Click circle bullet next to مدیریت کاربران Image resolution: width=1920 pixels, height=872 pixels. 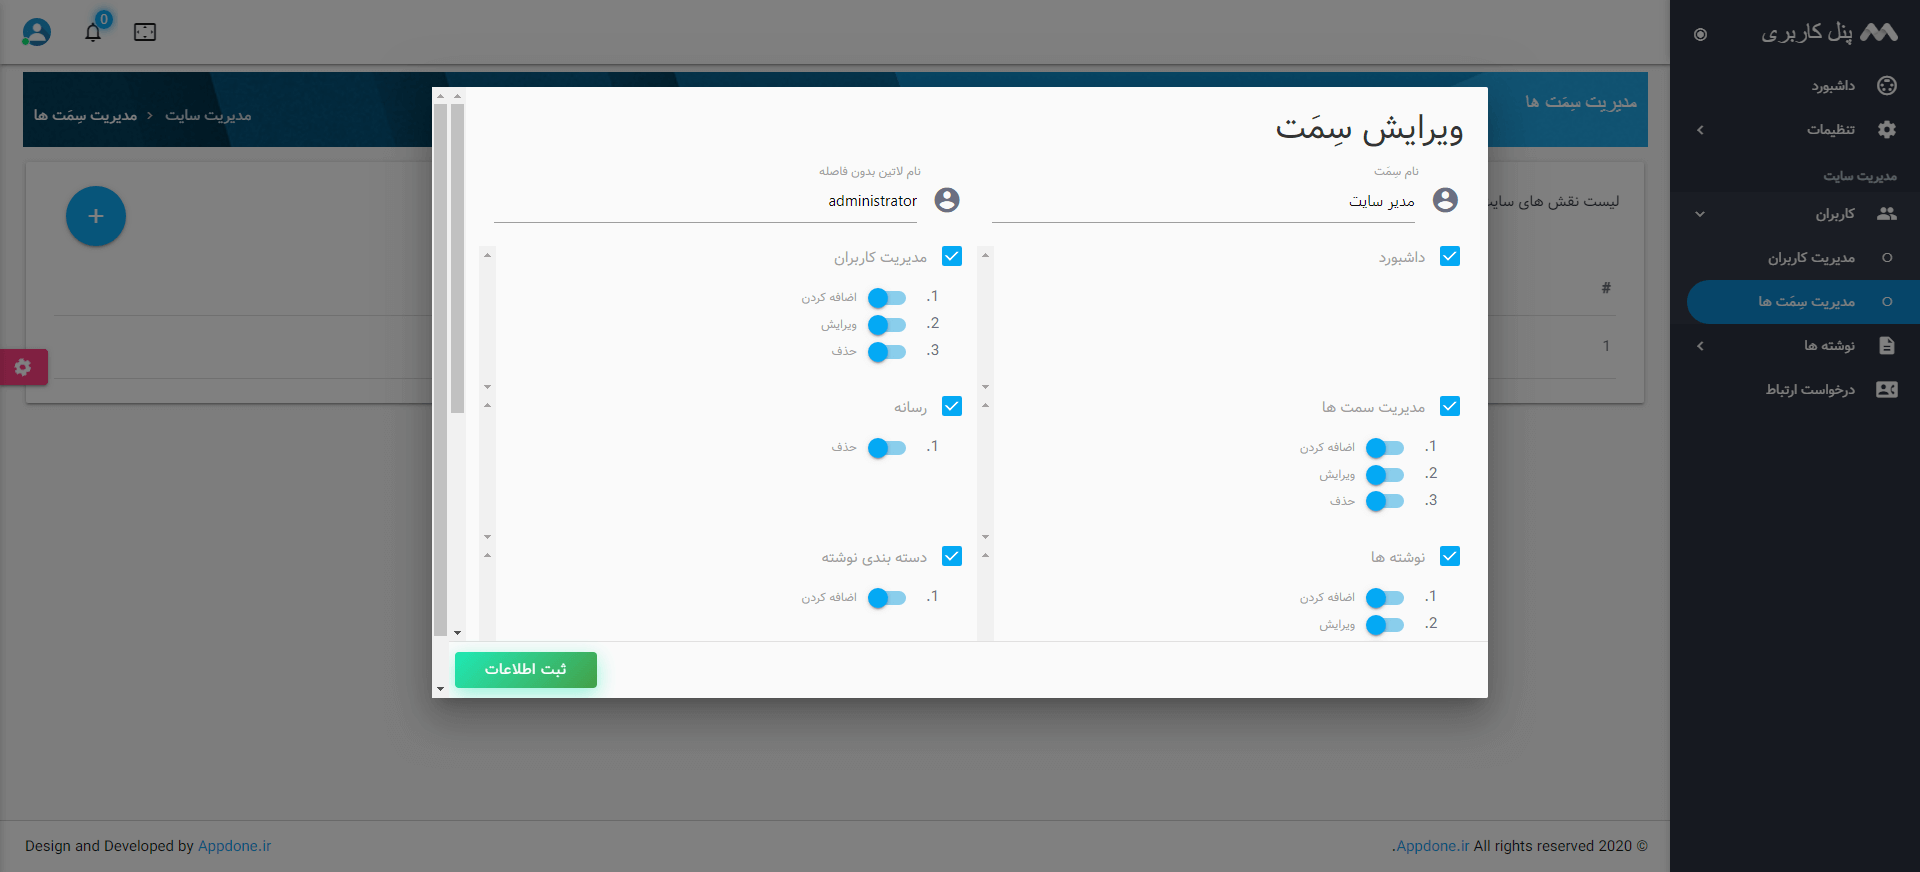tap(1887, 257)
